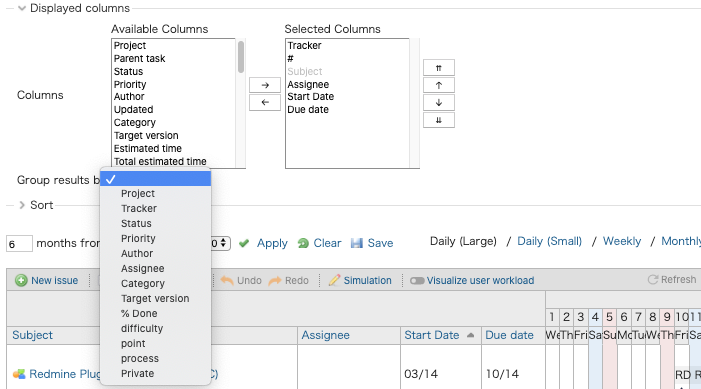This screenshot has width=701, height=389.
Task: Move column down one position
Action: [x=439, y=103]
